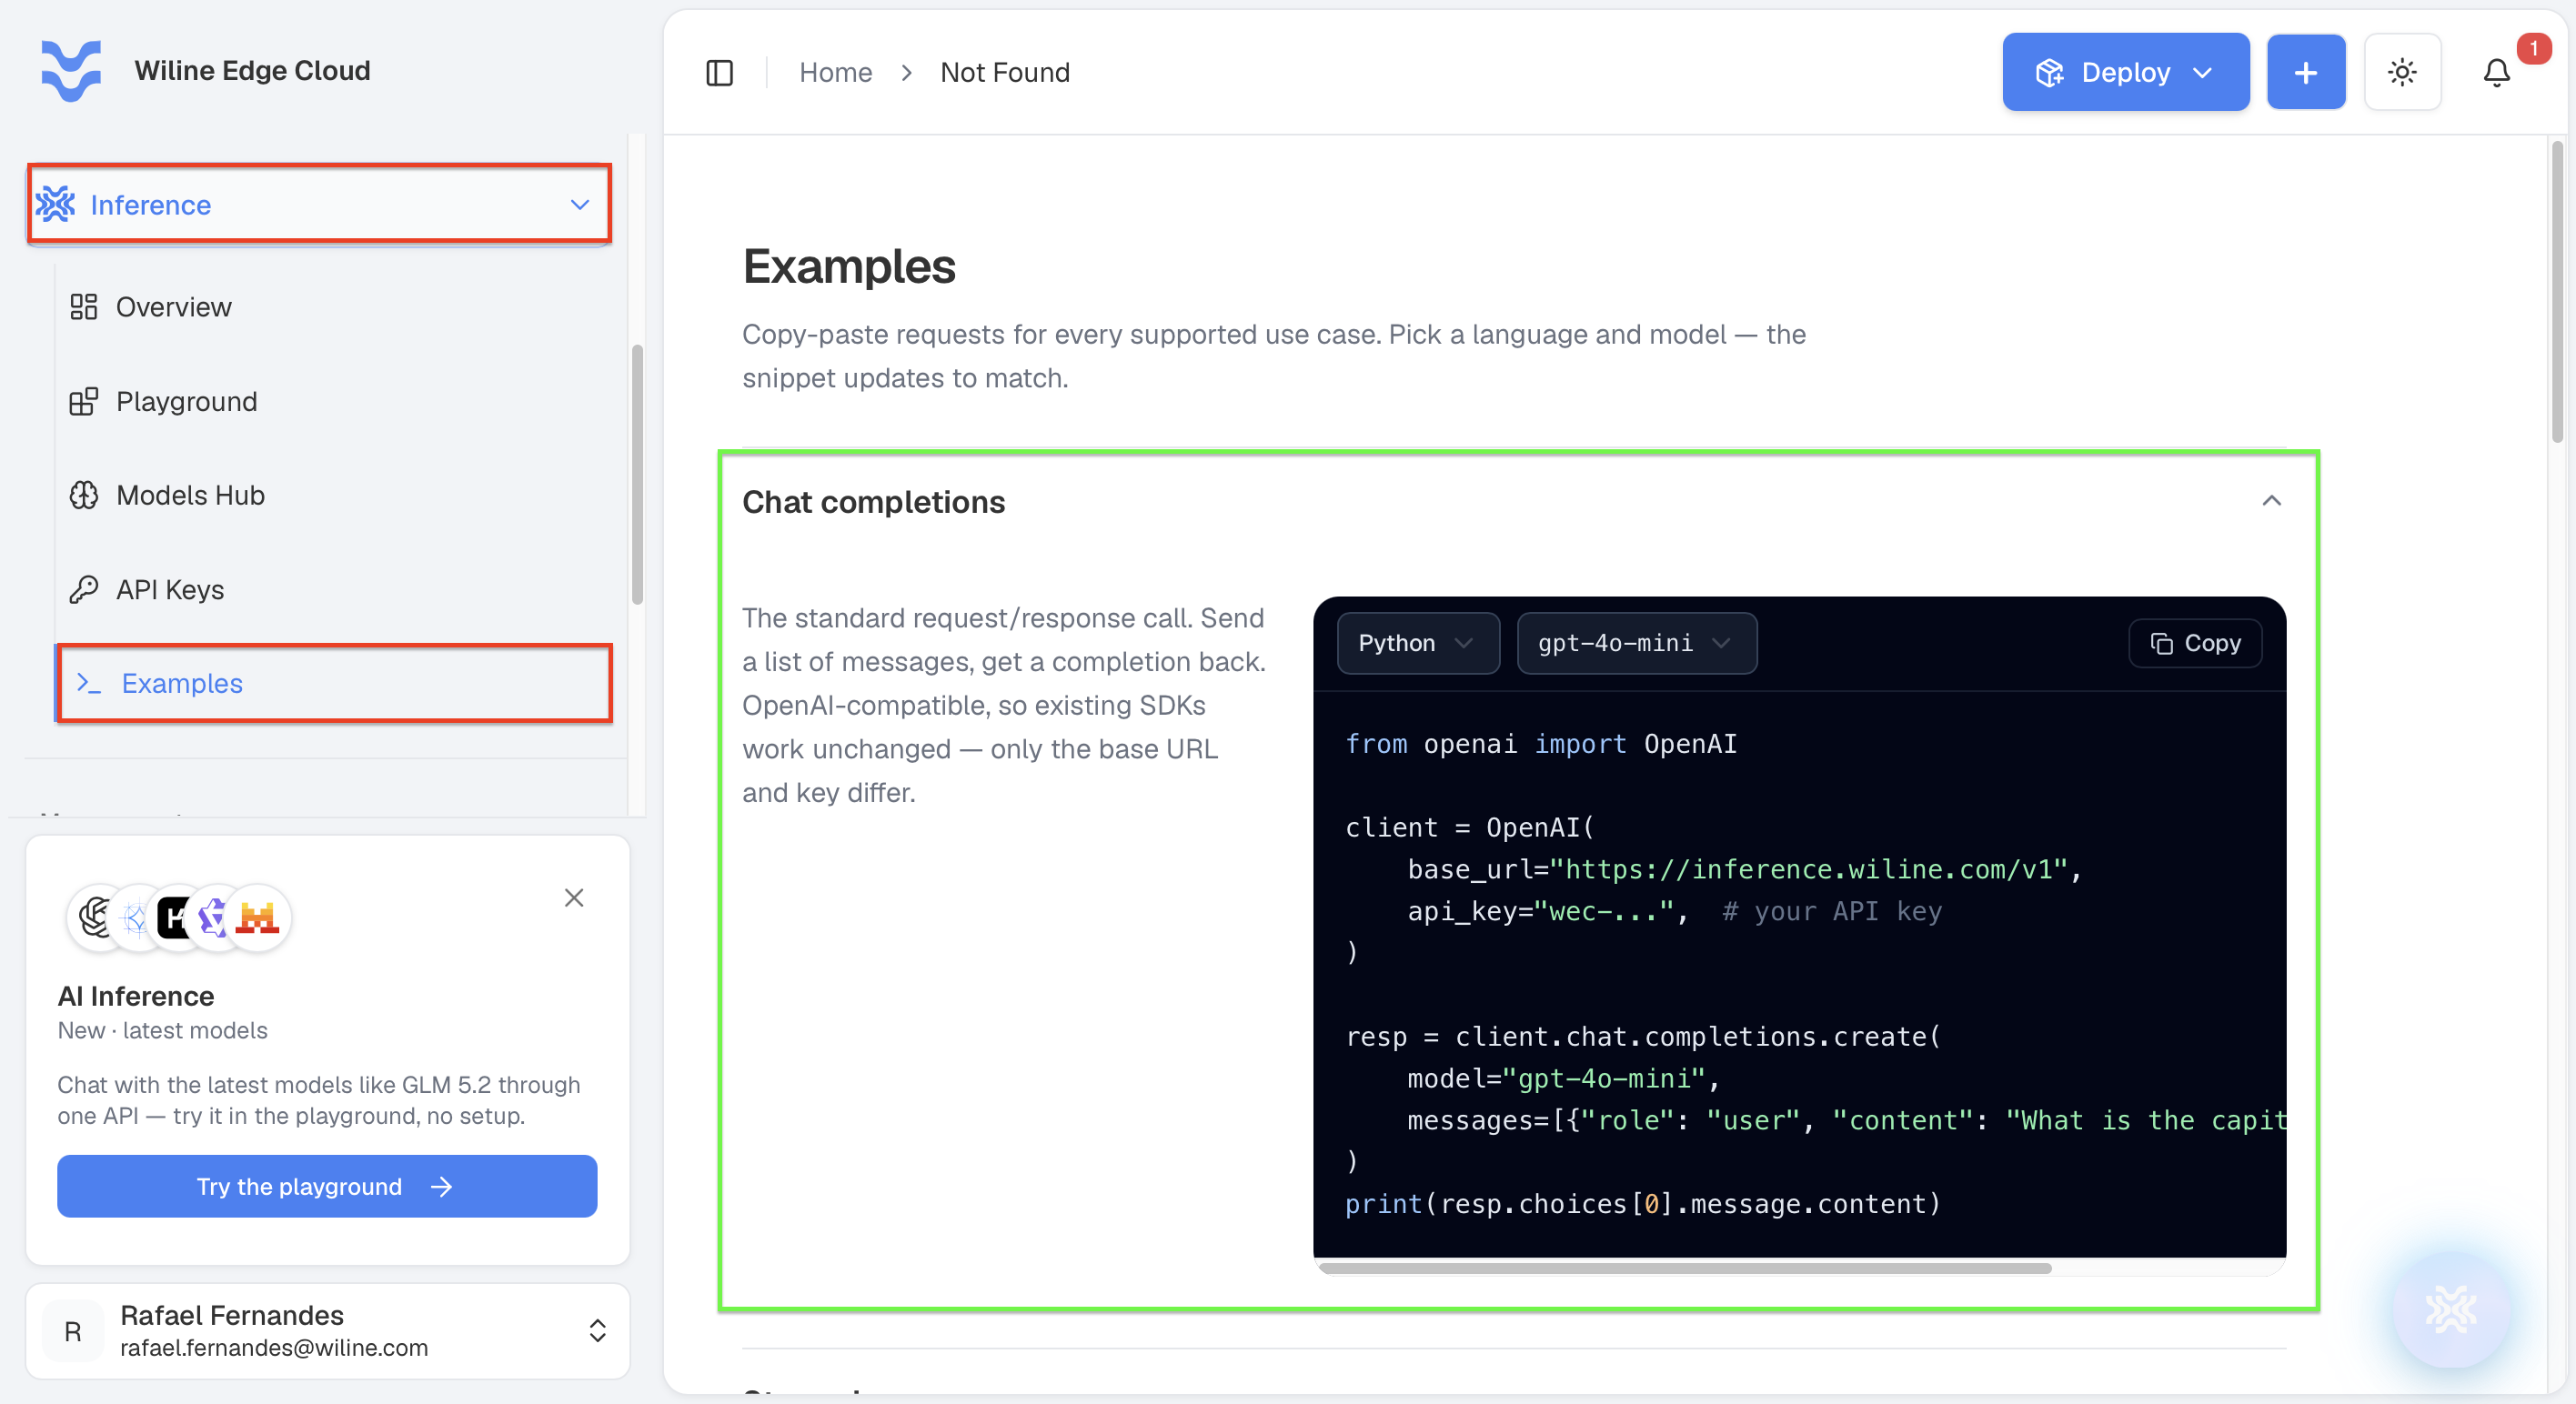Click the Examples terminal prompt icon

(89, 683)
